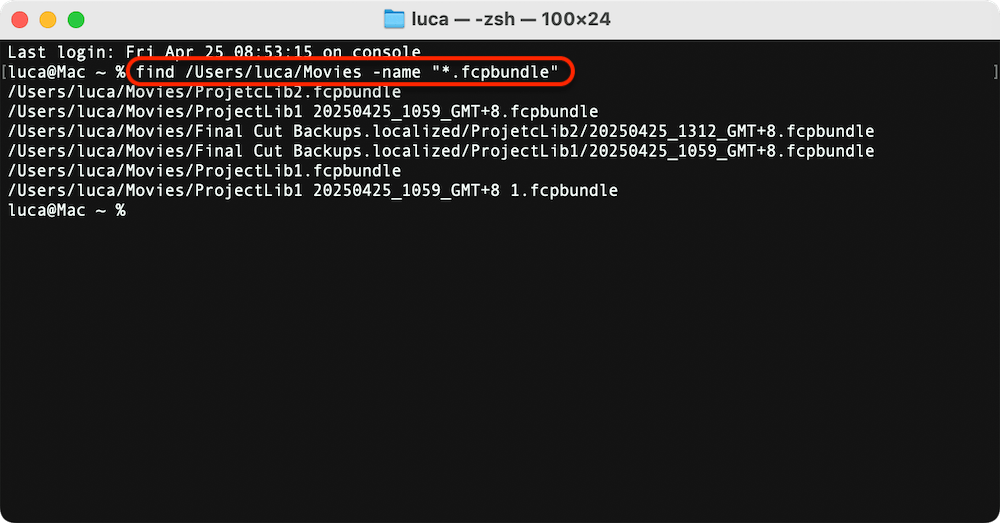Click the right bracket mark on command line
This screenshot has width=1000, height=523.
[995, 72]
